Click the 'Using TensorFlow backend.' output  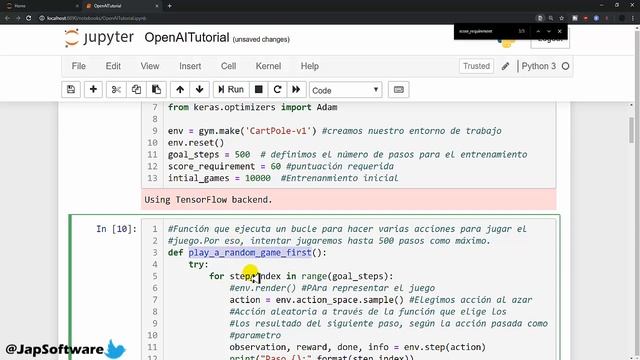point(208,200)
